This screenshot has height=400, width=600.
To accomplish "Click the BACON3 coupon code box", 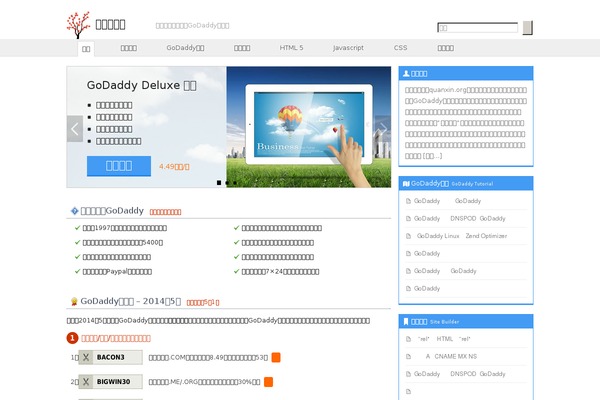I will click(111, 357).
